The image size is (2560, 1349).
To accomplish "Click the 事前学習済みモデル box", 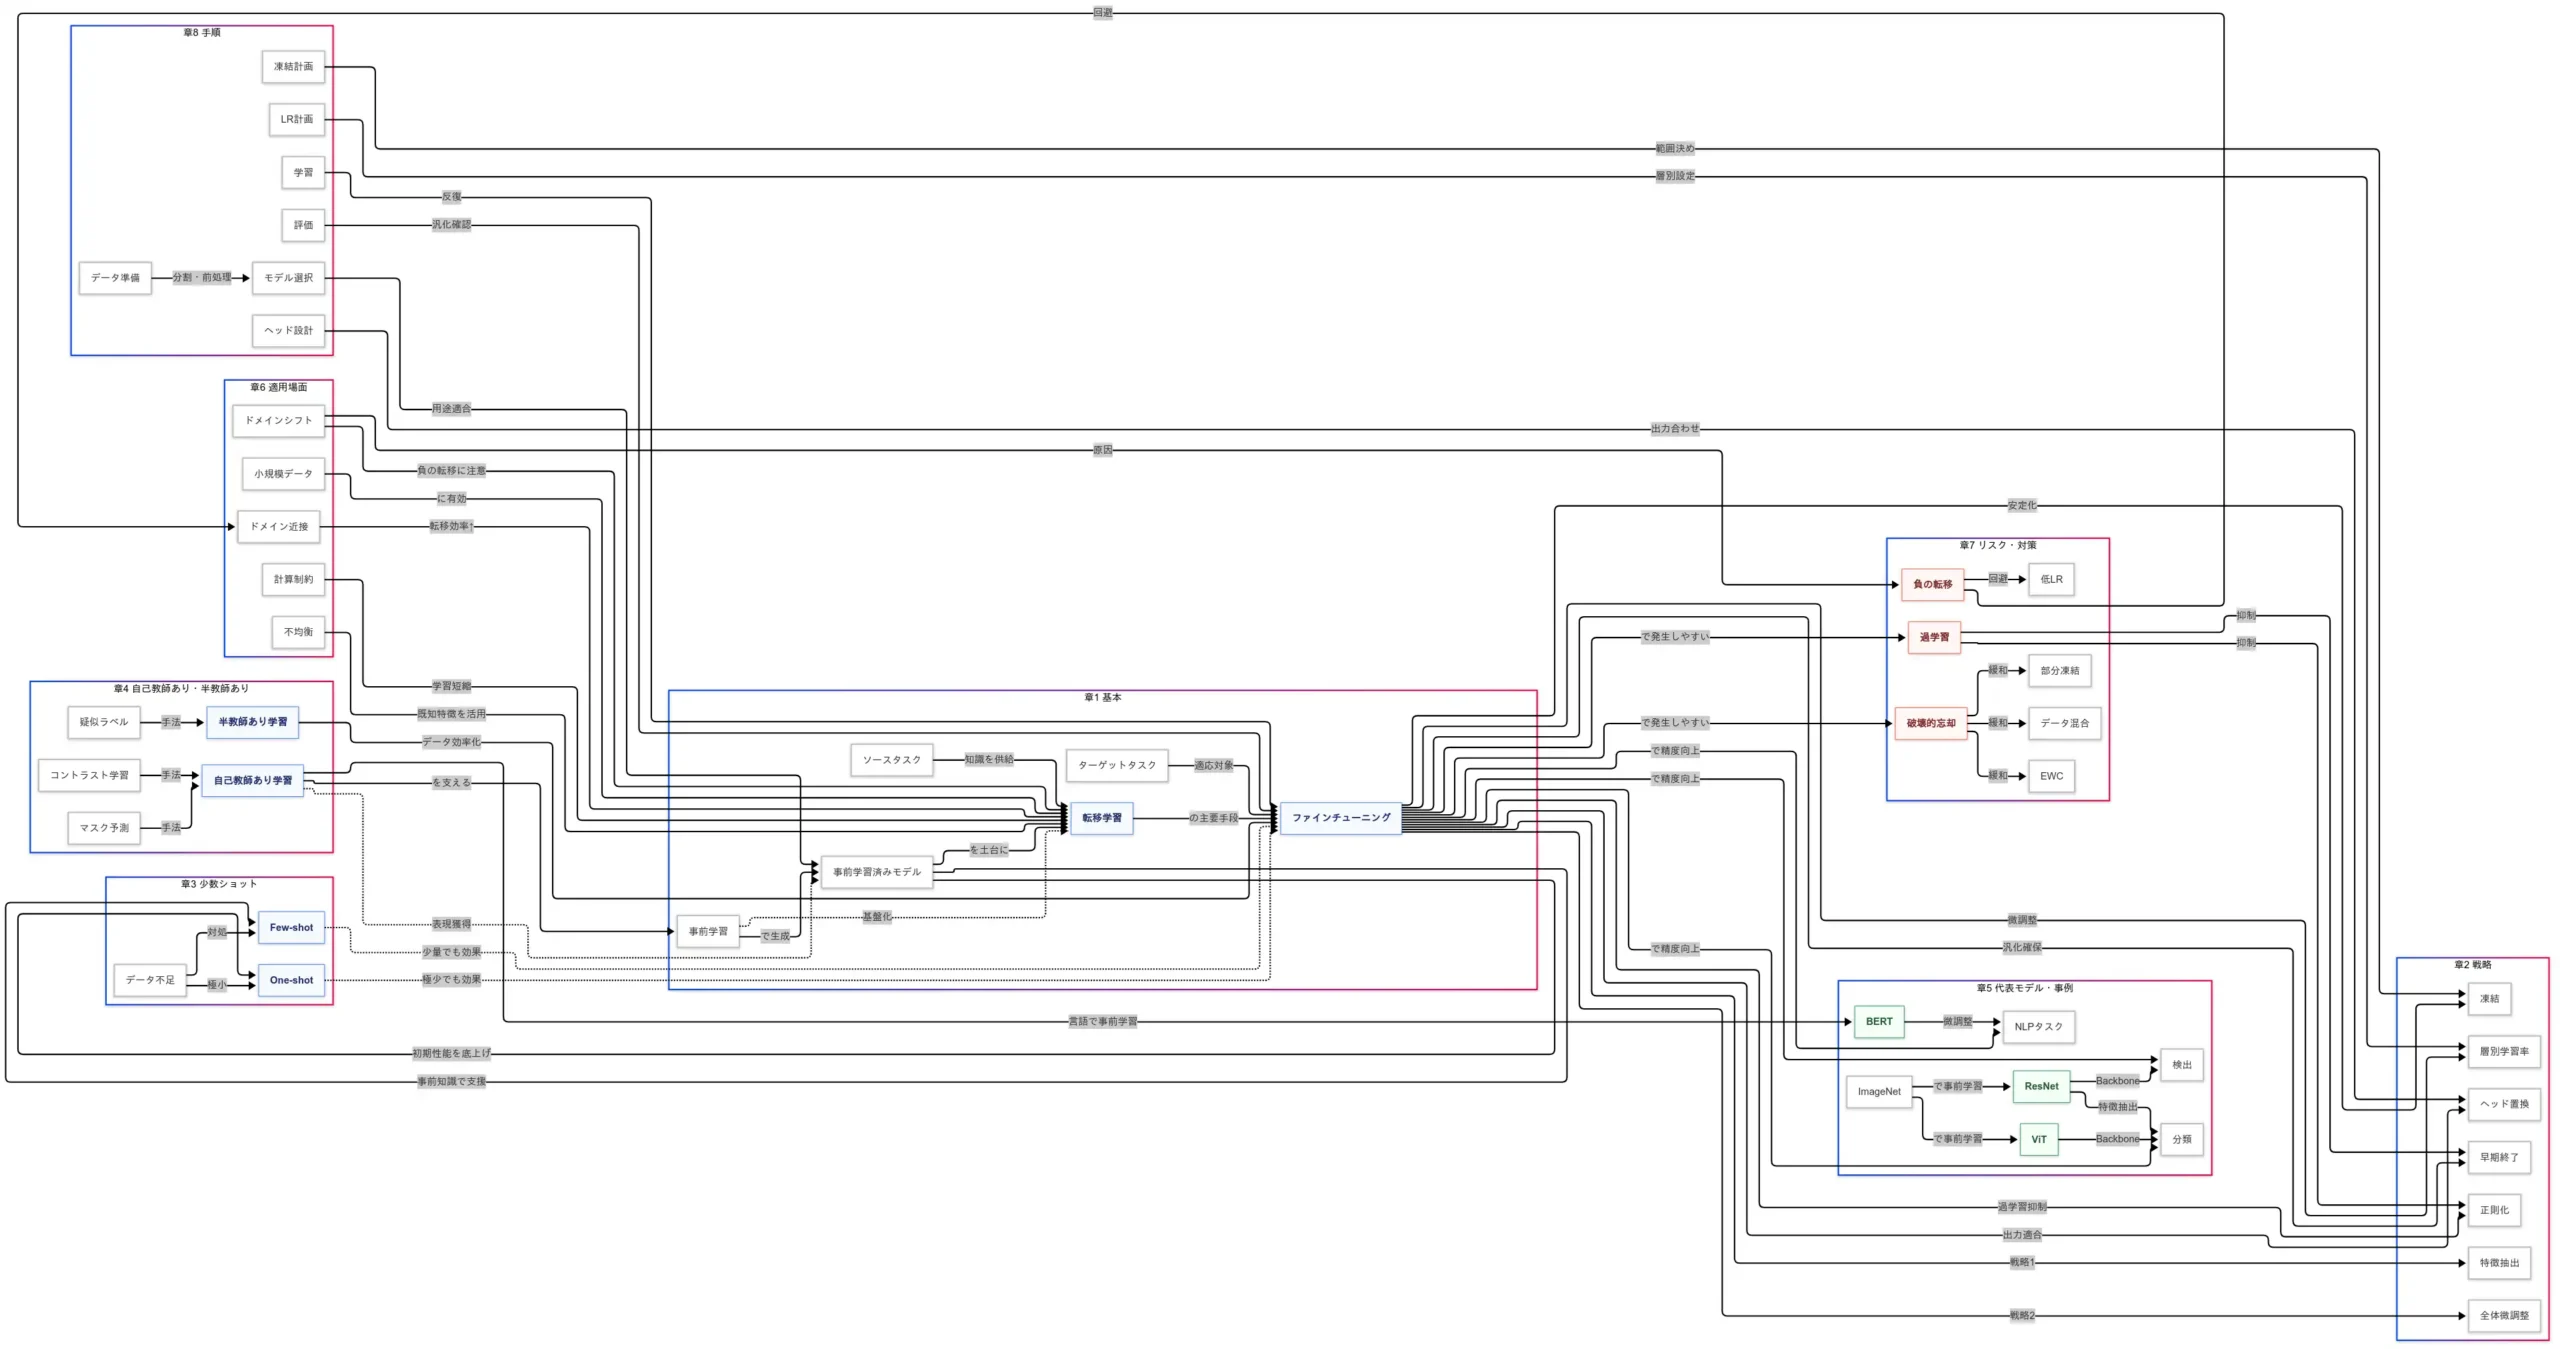I will point(876,872).
